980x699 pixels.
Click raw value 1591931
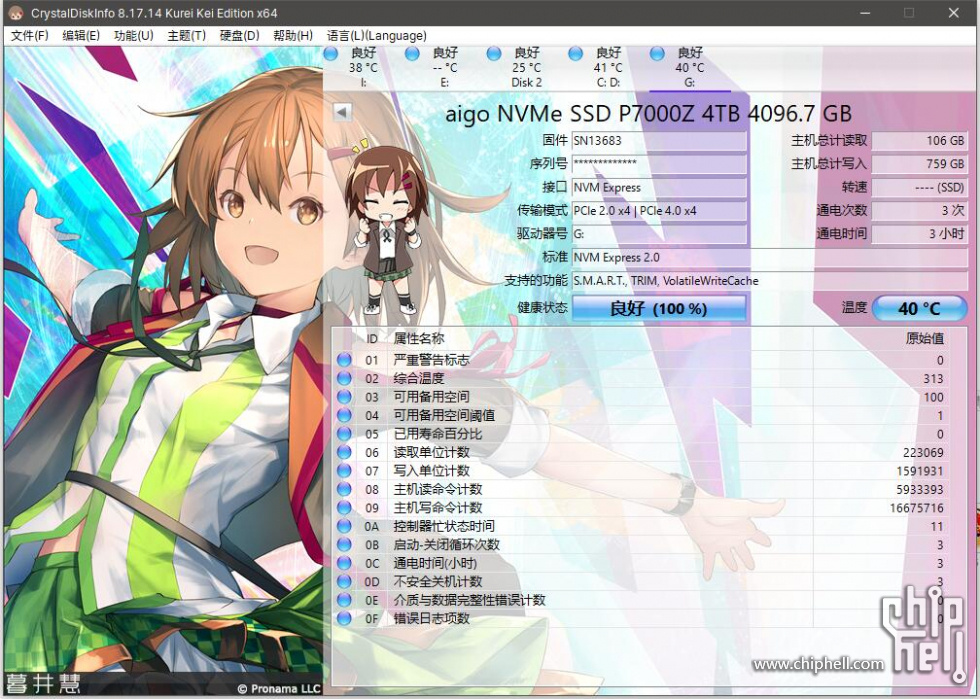point(920,471)
